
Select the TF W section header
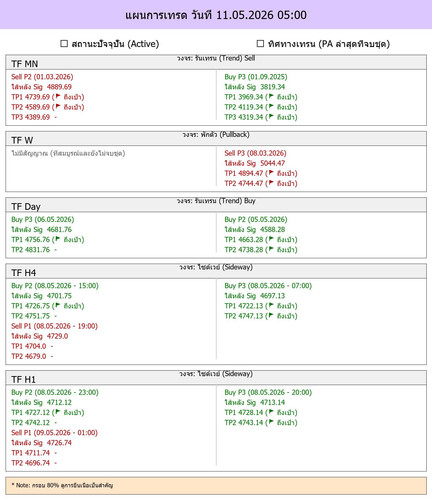coord(216,138)
